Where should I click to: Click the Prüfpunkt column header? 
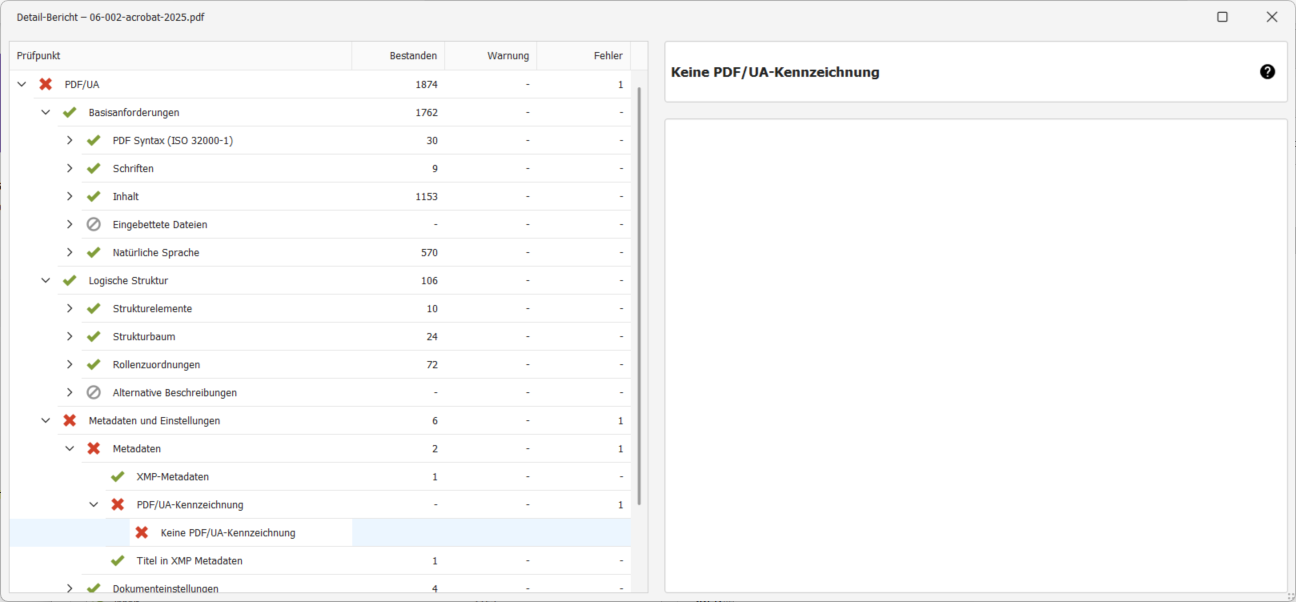coord(180,56)
